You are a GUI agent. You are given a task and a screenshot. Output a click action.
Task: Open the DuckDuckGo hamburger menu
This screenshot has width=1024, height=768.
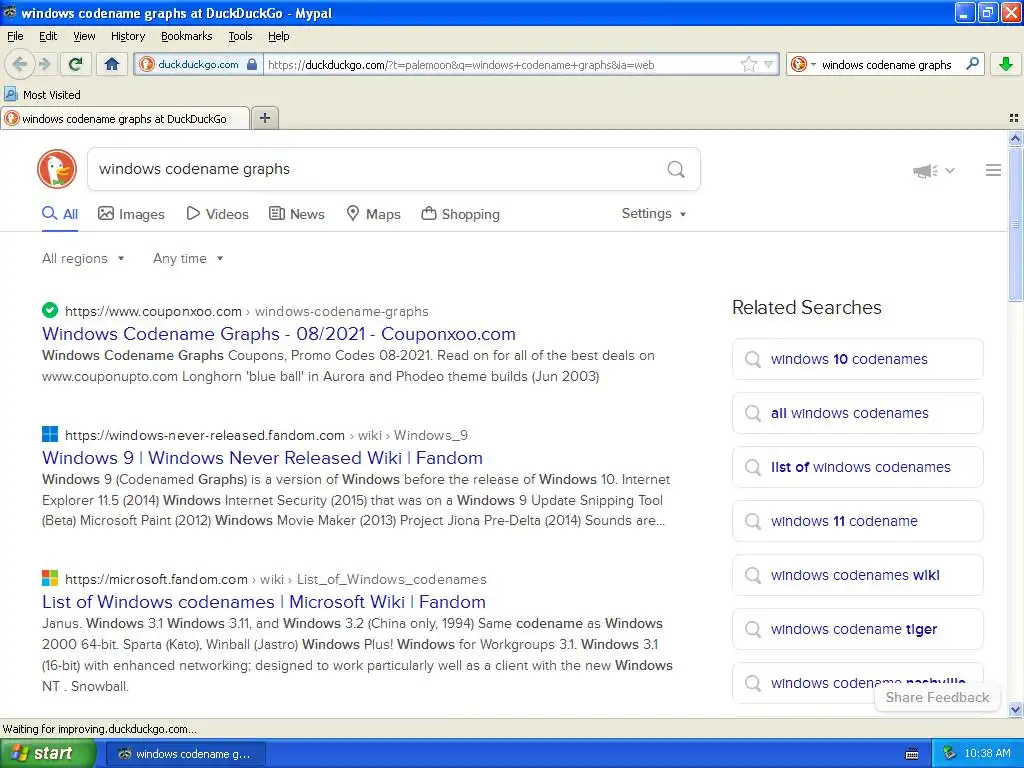[993, 170]
